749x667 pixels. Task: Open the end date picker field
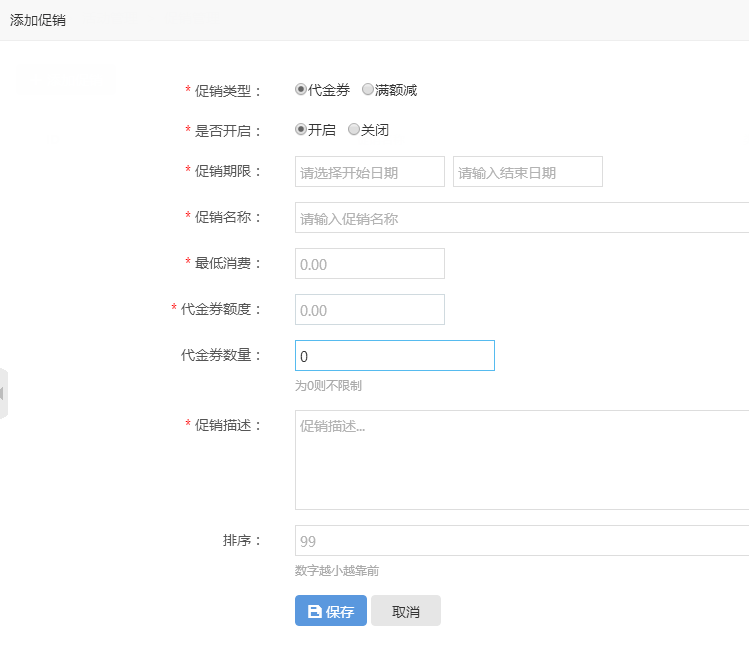pos(528,172)
